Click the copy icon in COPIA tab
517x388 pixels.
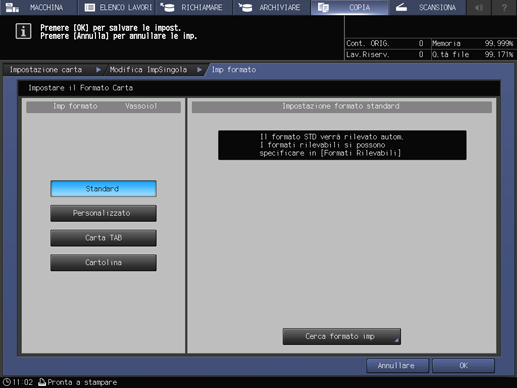coord(323,7)
